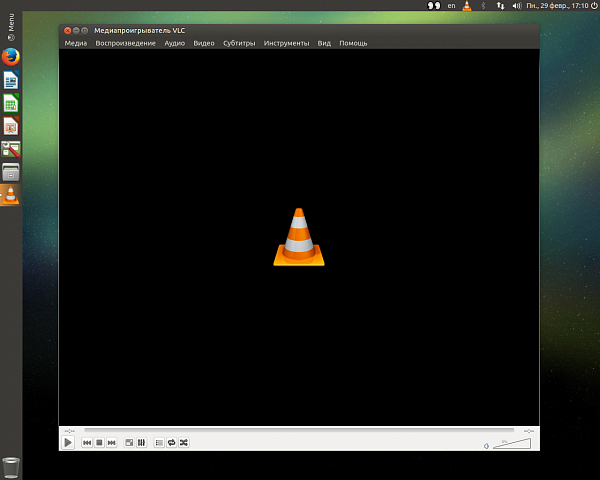The width and height of the screenshot is (600, 480).
Task: Open system settings tools dock icon
Action: click(x=11, y=149)
